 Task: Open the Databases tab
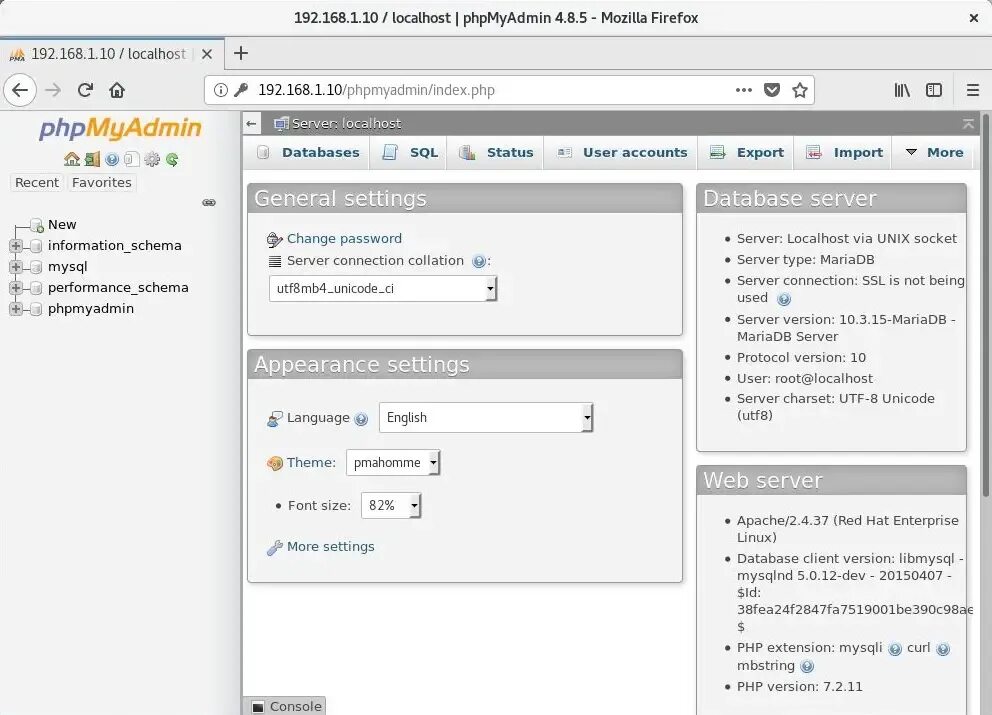click(x=308, y=152)
